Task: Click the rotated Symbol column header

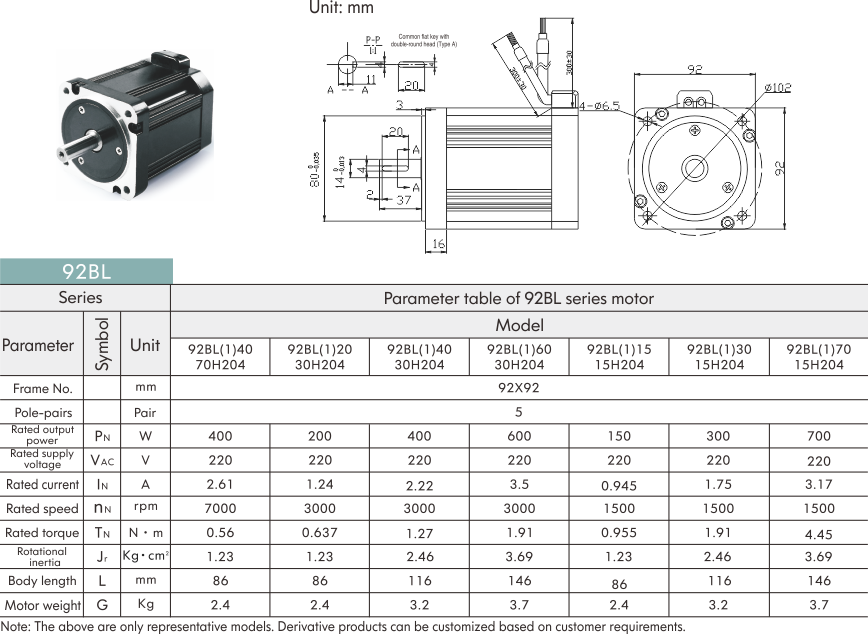Action: (x=103, y=345)
